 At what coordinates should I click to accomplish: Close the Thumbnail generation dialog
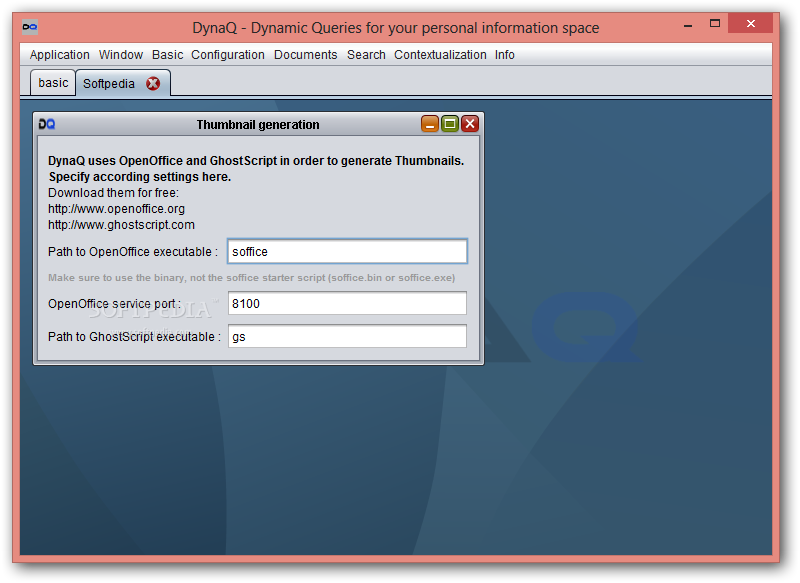coord(469,123)
